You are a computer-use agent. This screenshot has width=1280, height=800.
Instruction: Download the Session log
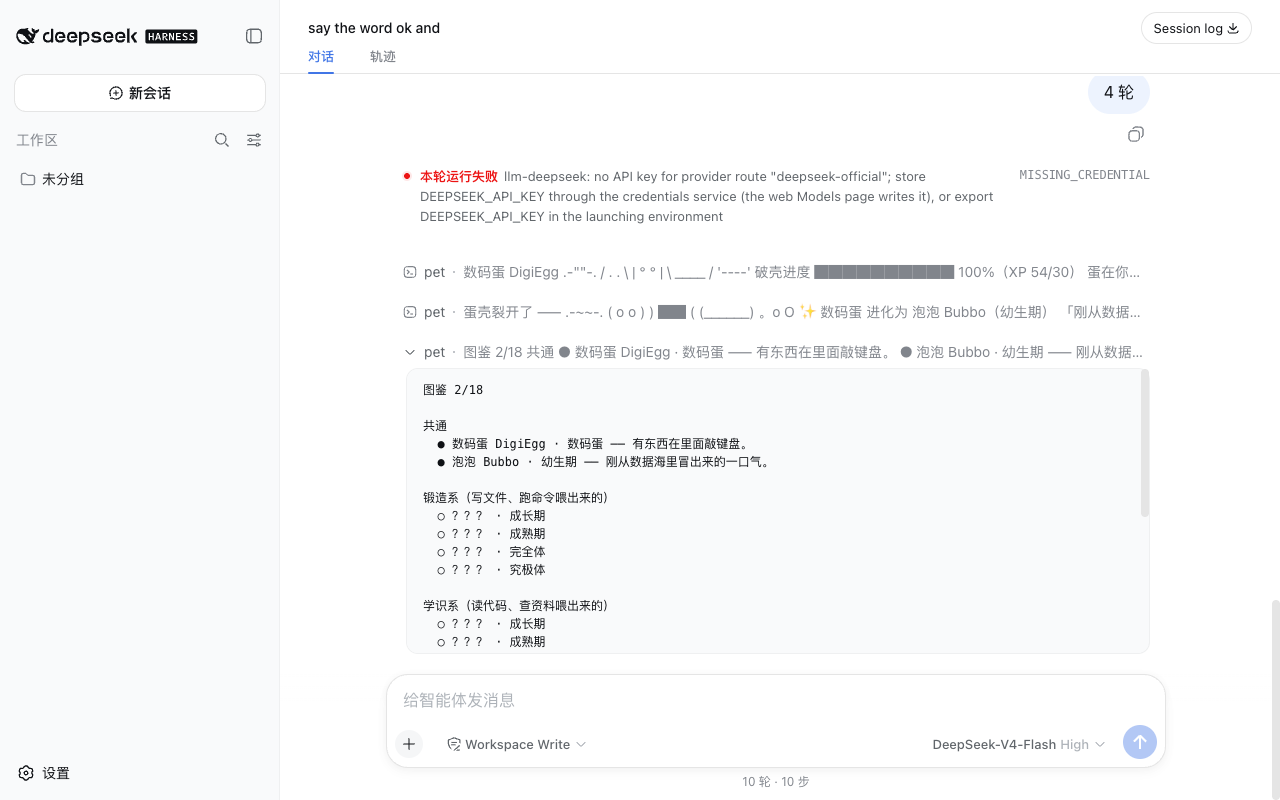[1196, 28]
